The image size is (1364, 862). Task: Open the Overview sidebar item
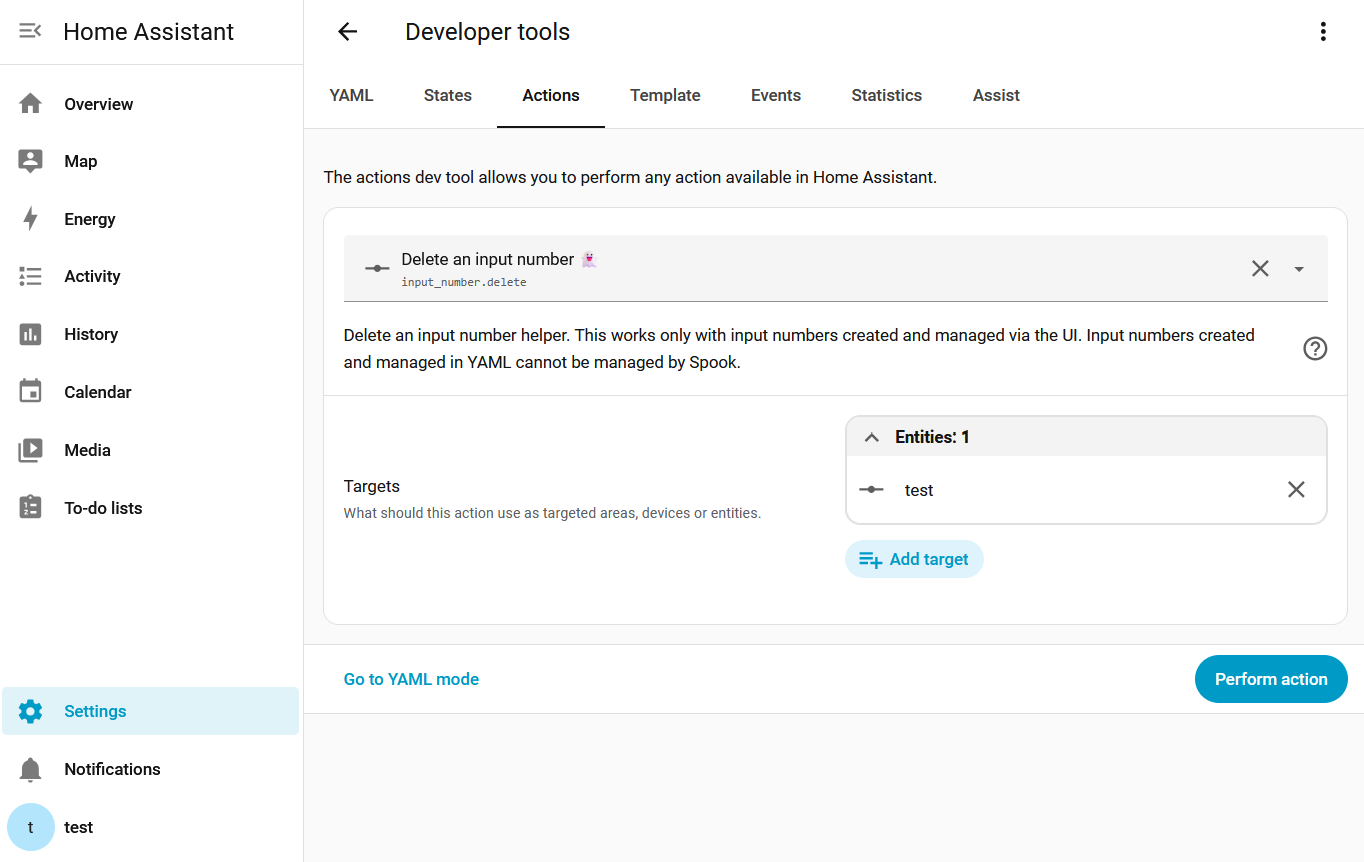(151, 104)
